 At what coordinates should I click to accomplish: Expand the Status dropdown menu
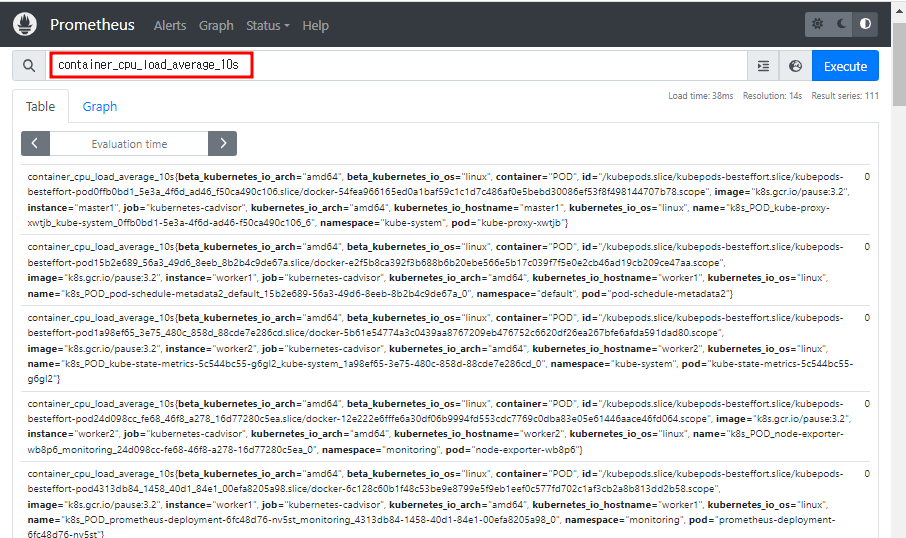[x=268, y=25]
